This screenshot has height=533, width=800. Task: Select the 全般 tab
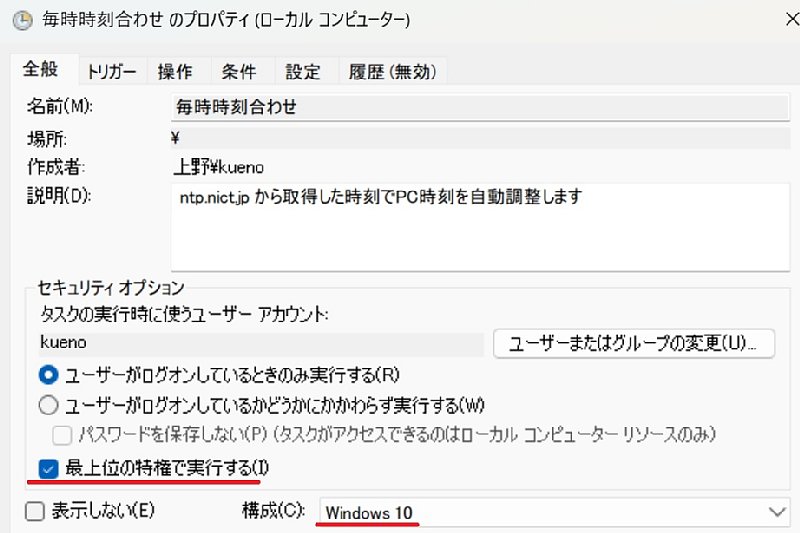(x=41, y=69)
